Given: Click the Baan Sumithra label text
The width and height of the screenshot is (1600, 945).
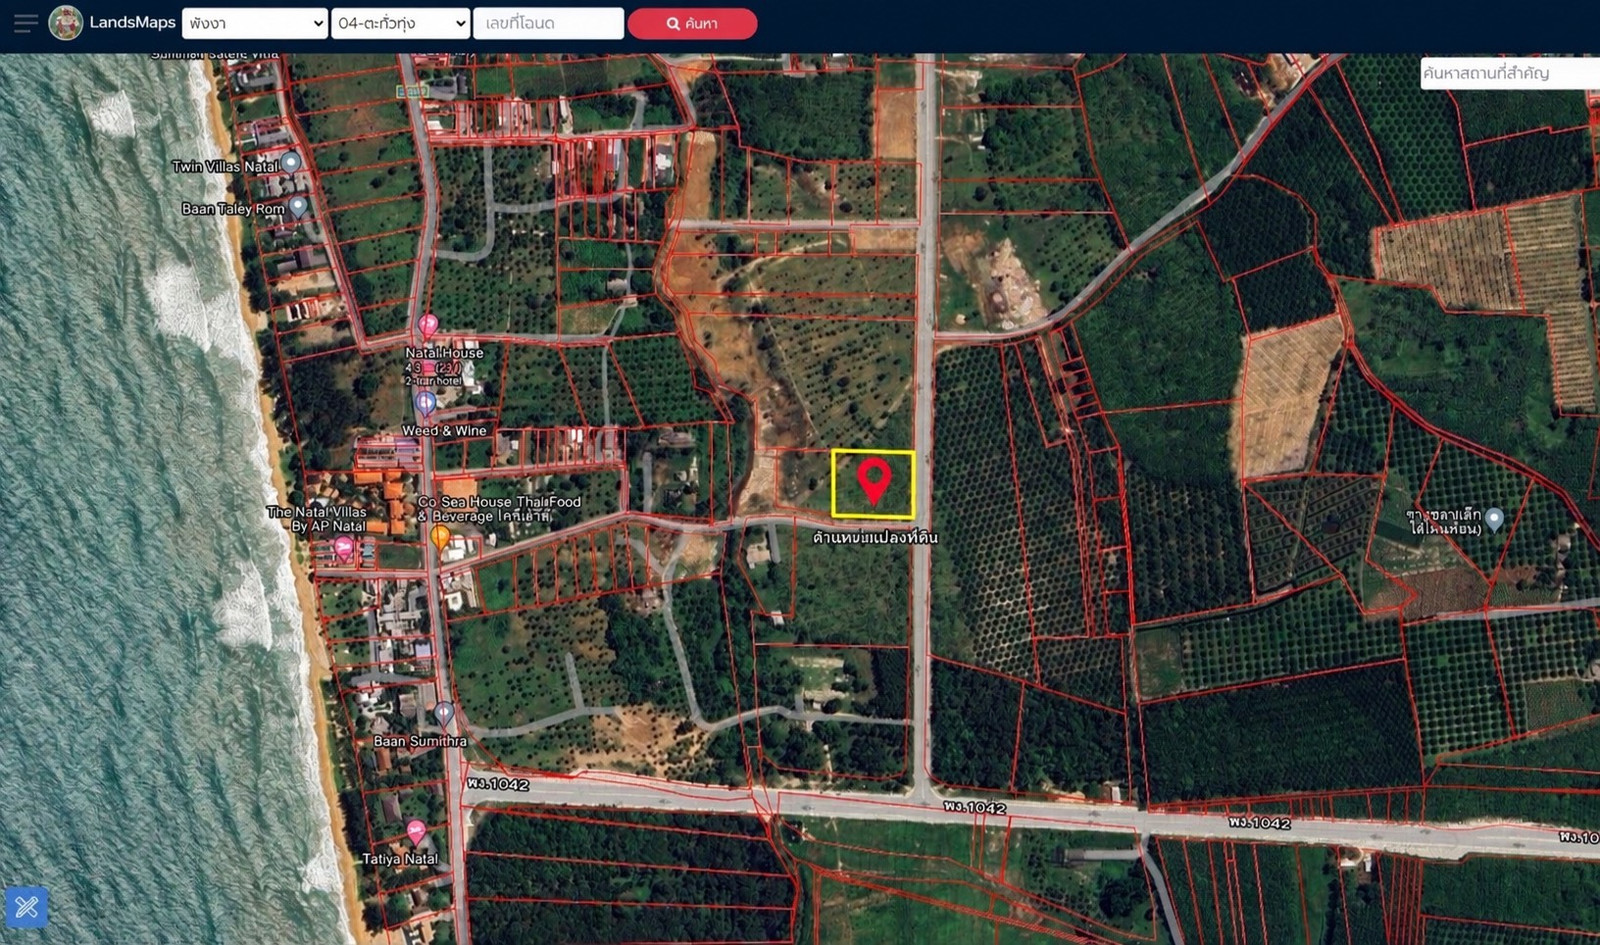Looking at the screenshot, I should 420,741.
